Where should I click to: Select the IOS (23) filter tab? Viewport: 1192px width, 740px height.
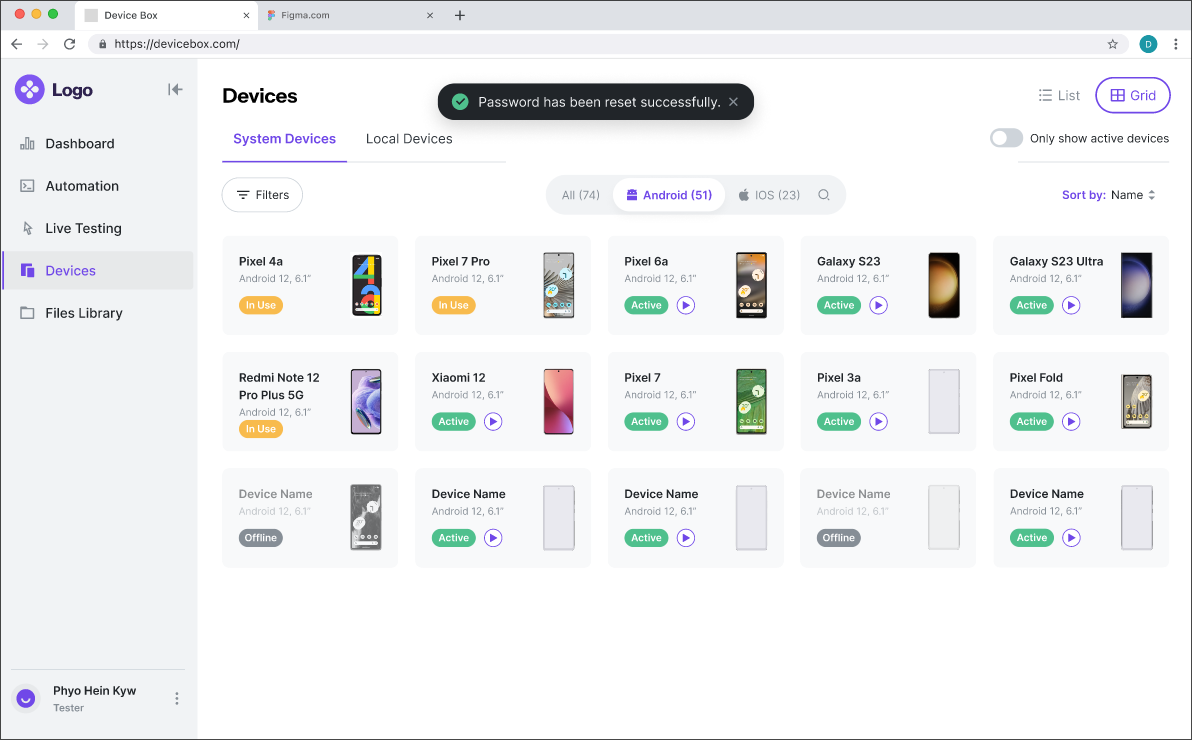(x=769, y=195)
